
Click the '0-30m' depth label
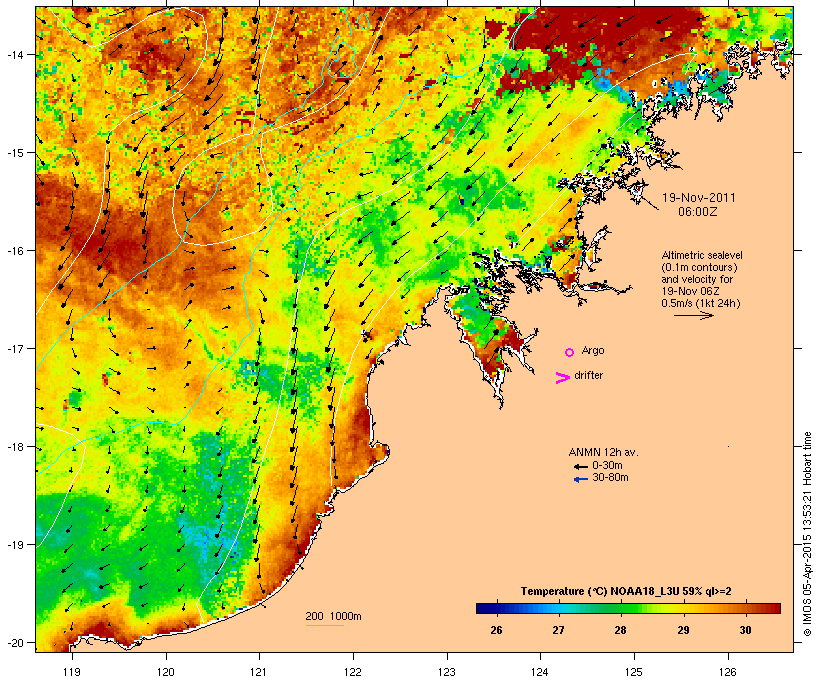click(x=607, y=466)
